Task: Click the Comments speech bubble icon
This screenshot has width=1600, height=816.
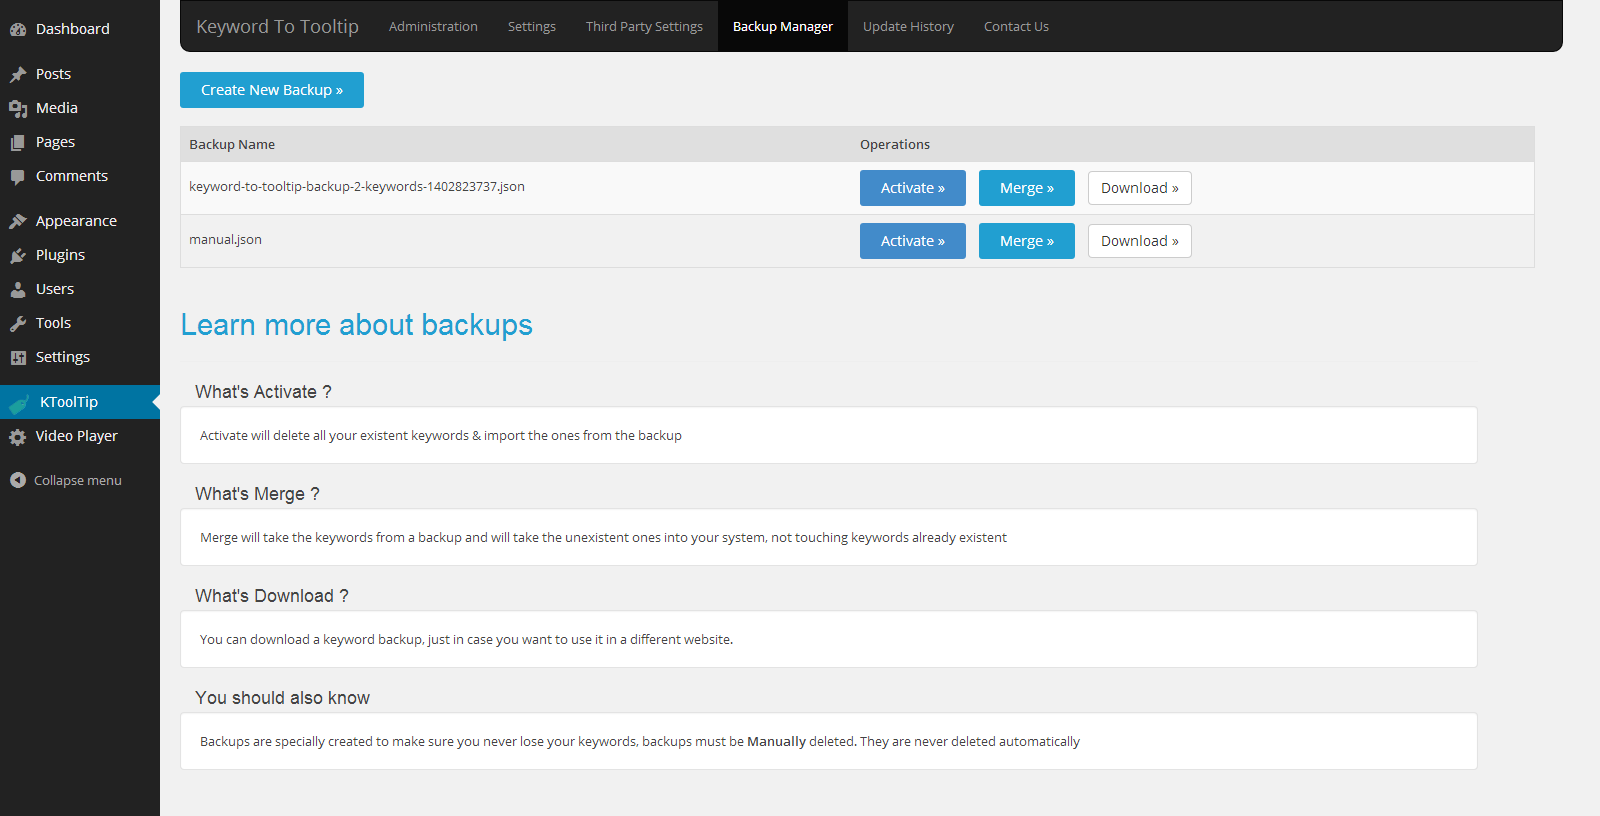Action: pyautogui.click(x=18, y=177)
